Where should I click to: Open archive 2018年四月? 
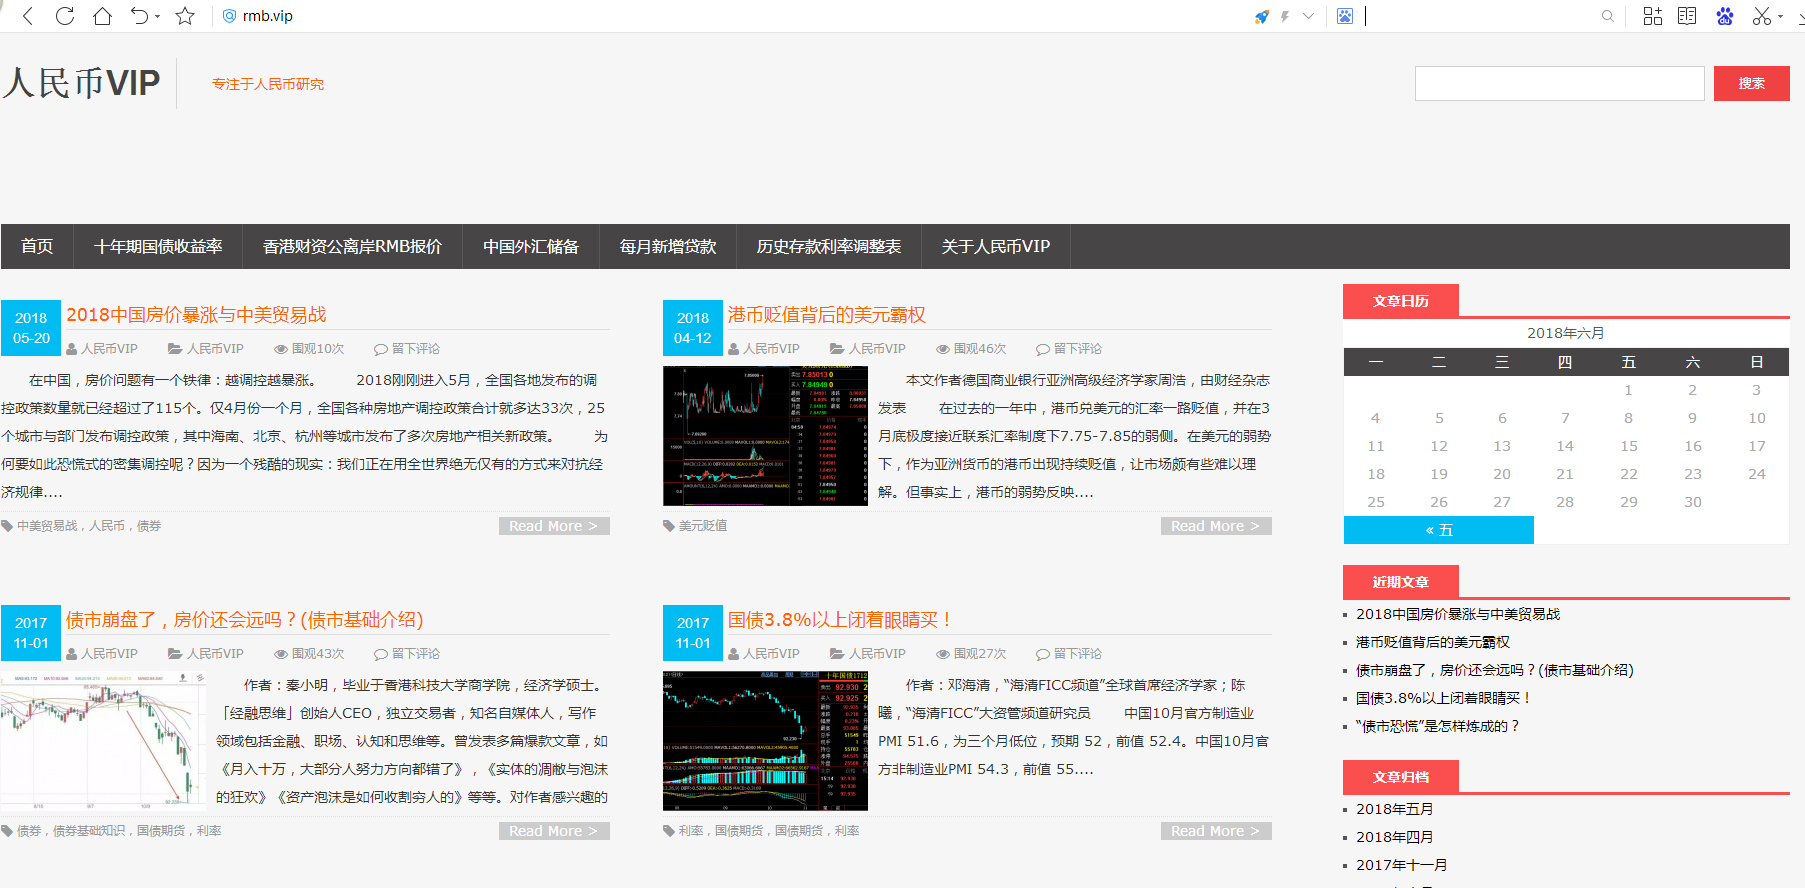tap(1394, 837)
